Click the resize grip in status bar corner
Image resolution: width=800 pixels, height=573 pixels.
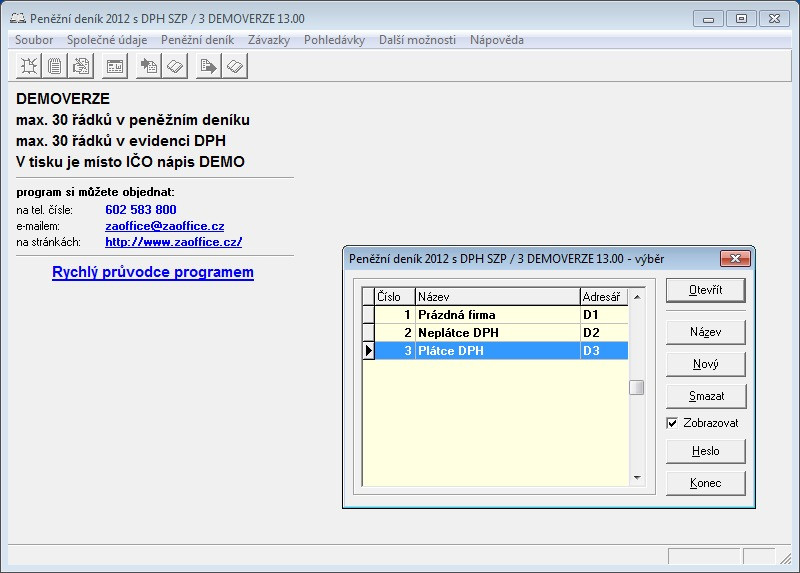(785, 557)
